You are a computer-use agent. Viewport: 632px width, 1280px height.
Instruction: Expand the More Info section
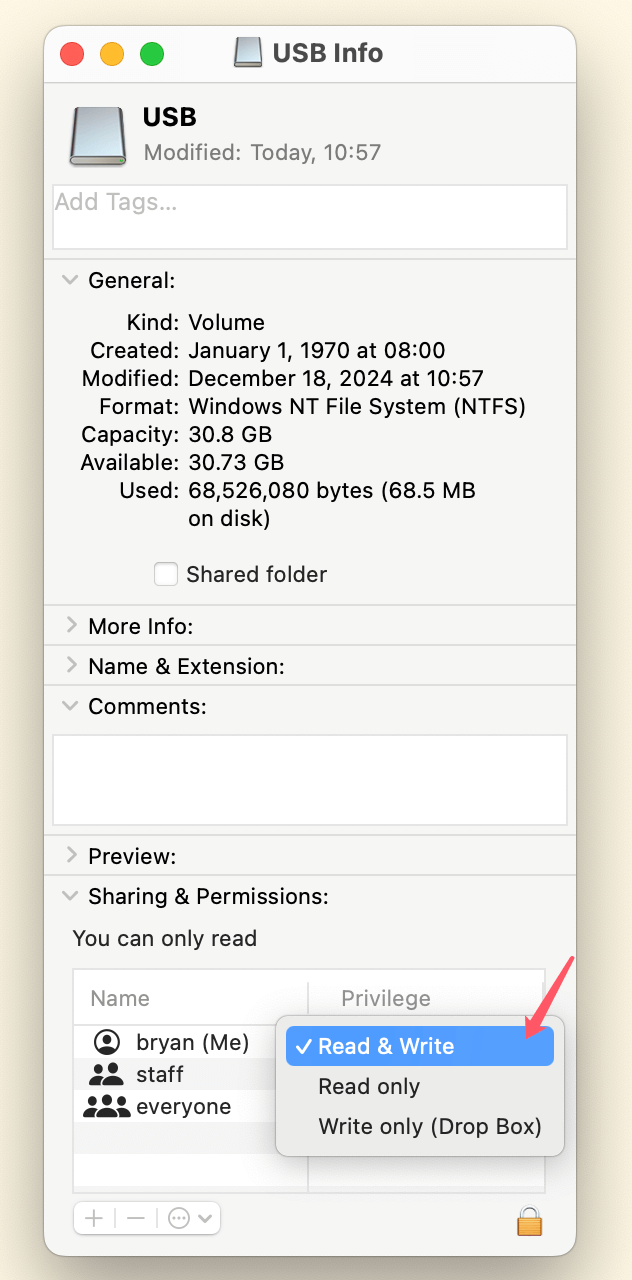[x=70, y=626]
